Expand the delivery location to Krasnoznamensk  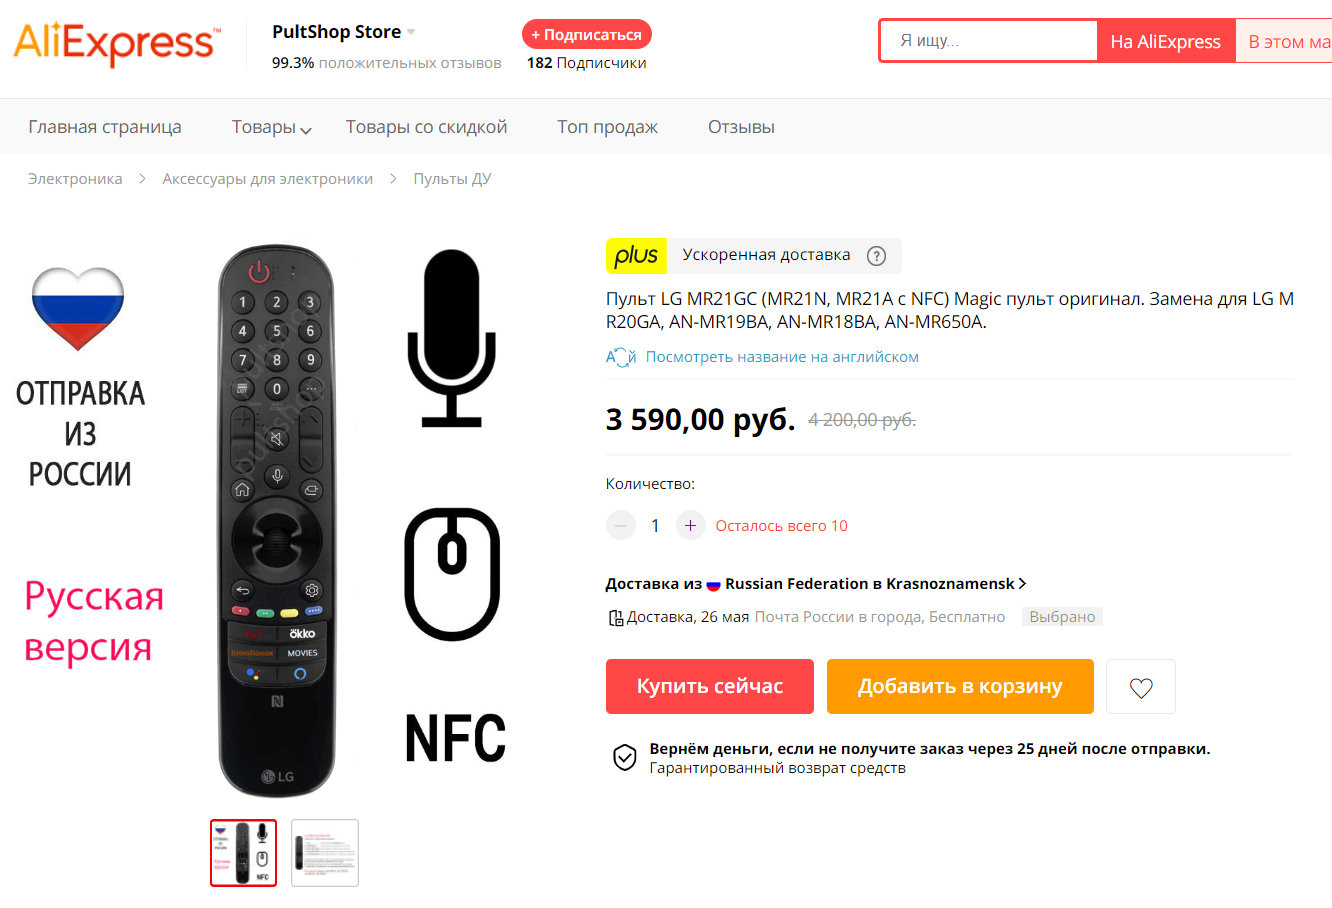pos(1022,584)
